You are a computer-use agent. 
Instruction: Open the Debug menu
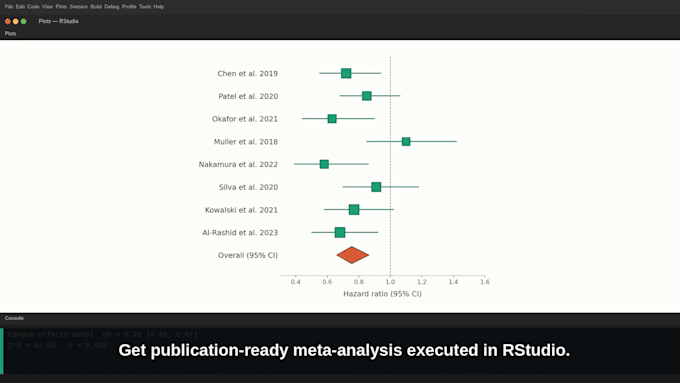point(111,7)
